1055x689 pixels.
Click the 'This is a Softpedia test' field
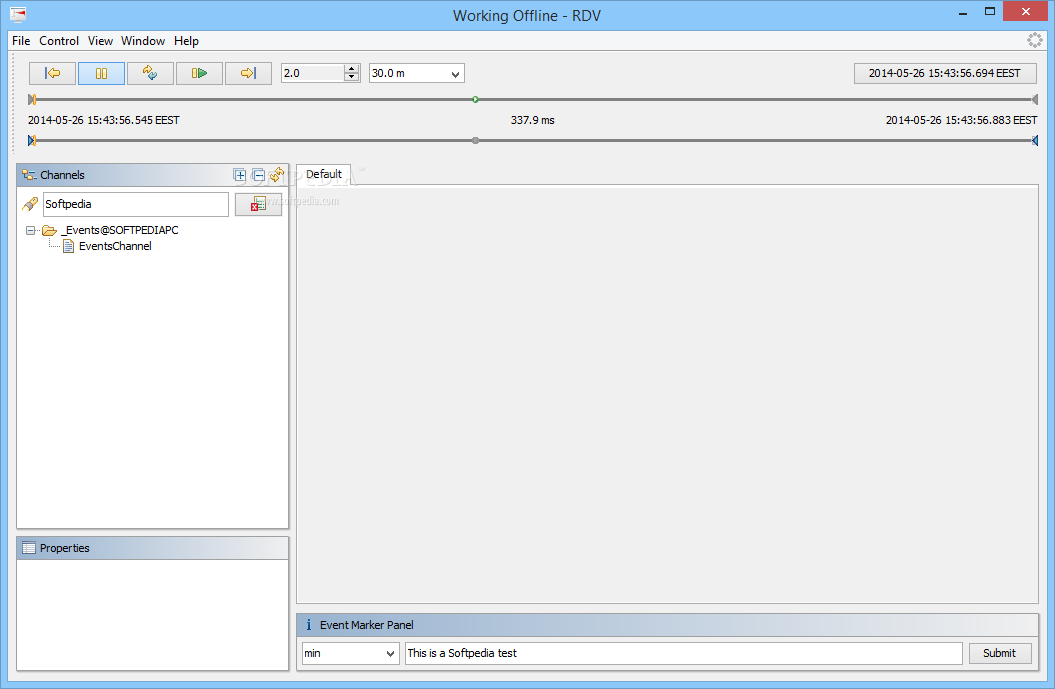pos(684,653)
